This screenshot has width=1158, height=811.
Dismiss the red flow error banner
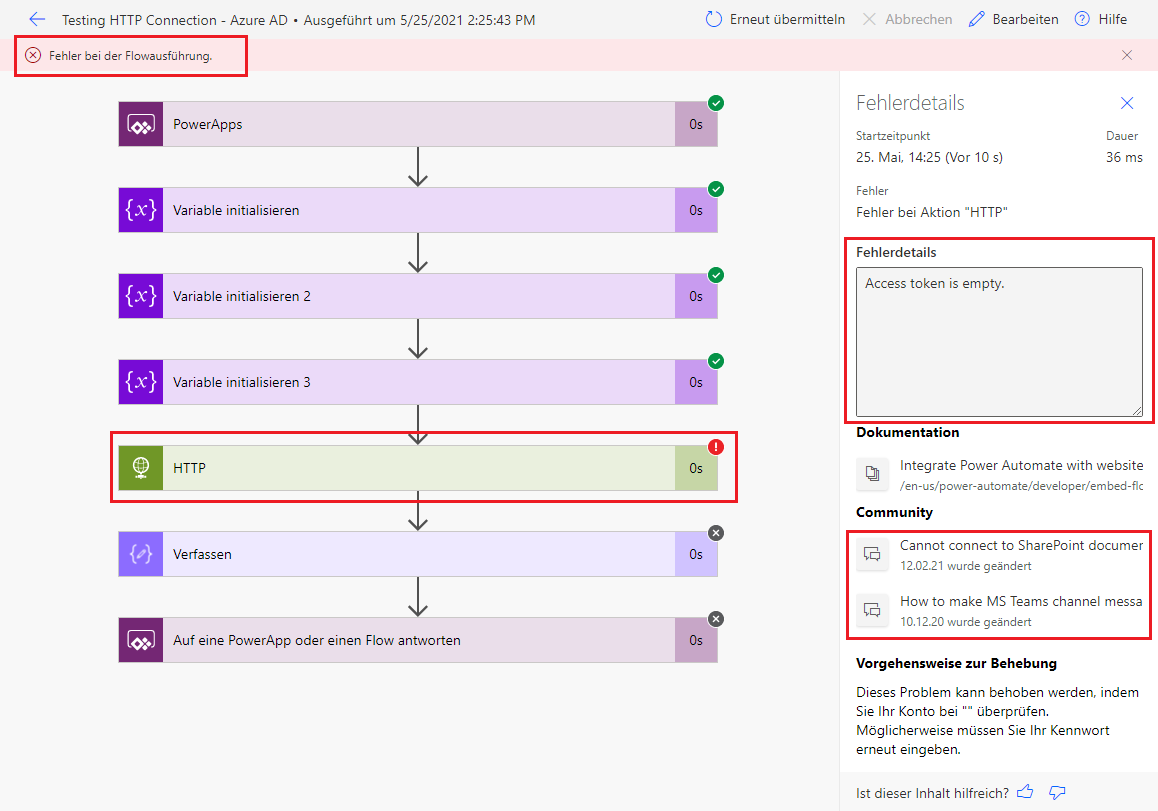point(1127,55)
